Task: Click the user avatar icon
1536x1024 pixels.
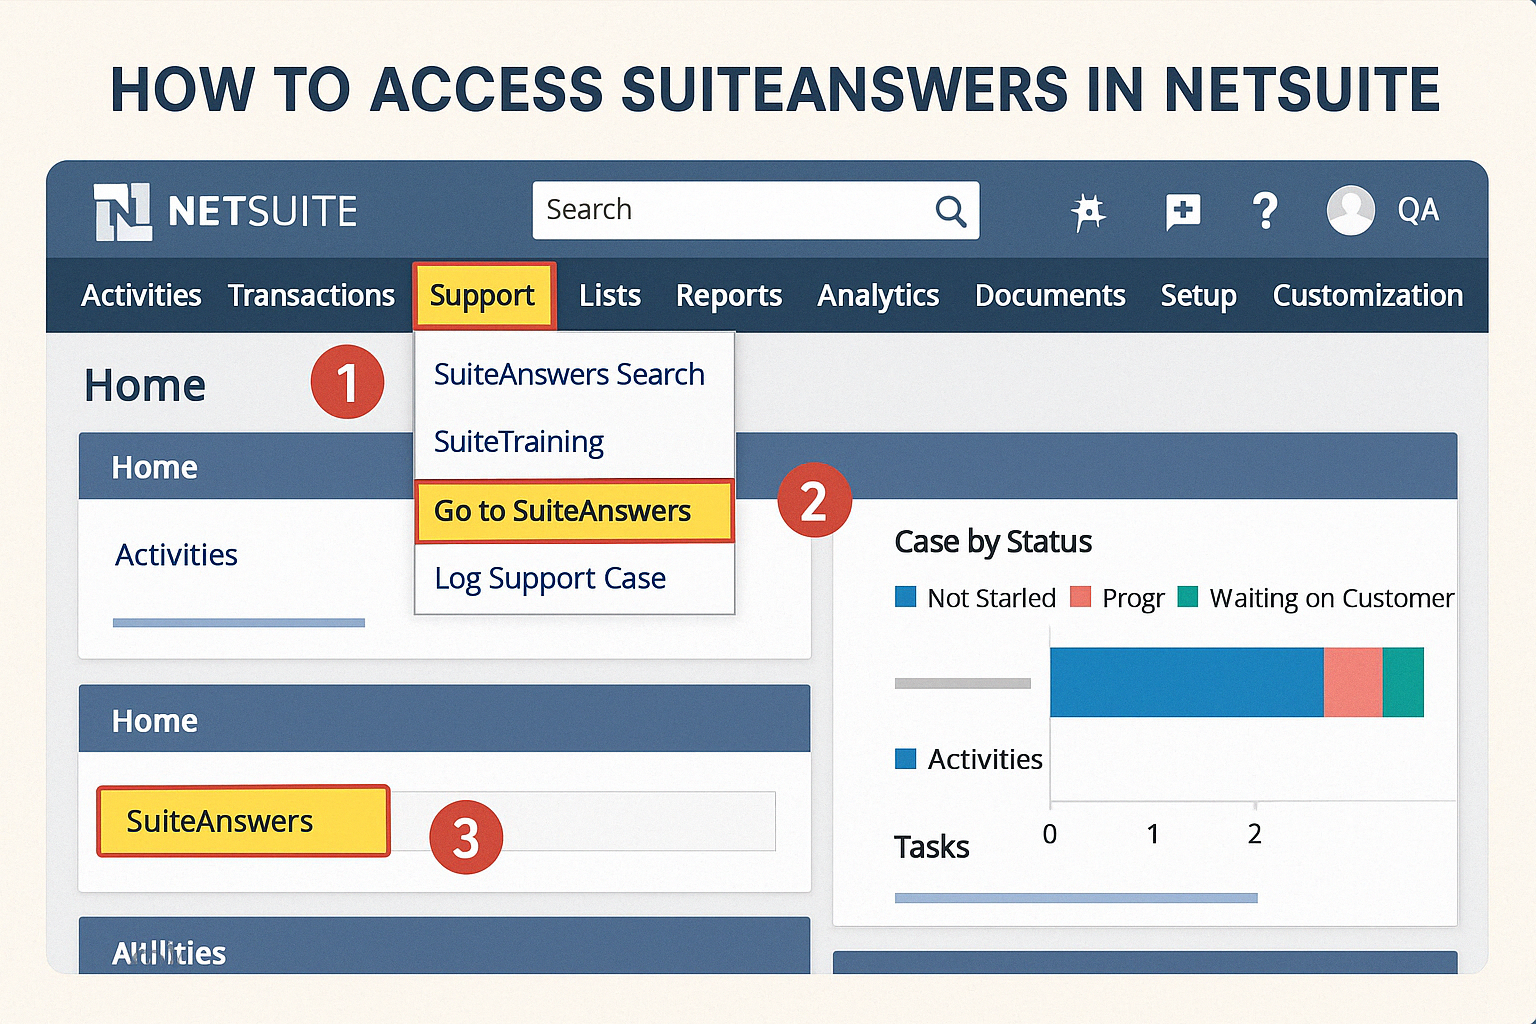Action: pos(1350,210)
